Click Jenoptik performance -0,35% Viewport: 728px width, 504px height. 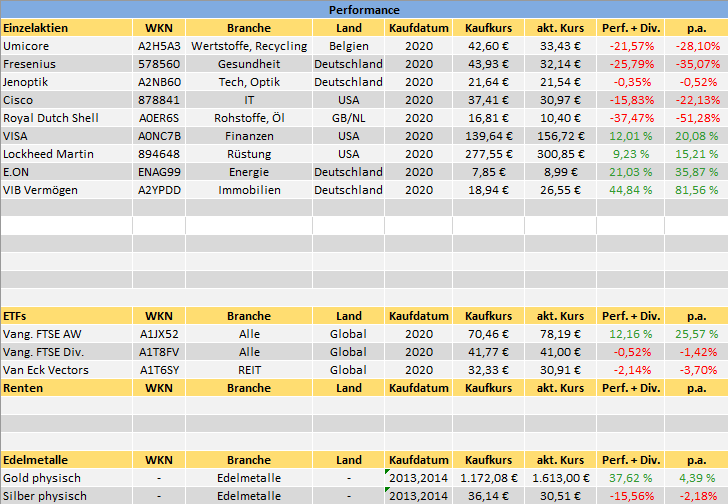pyautogui.click(x=631, y=82)
